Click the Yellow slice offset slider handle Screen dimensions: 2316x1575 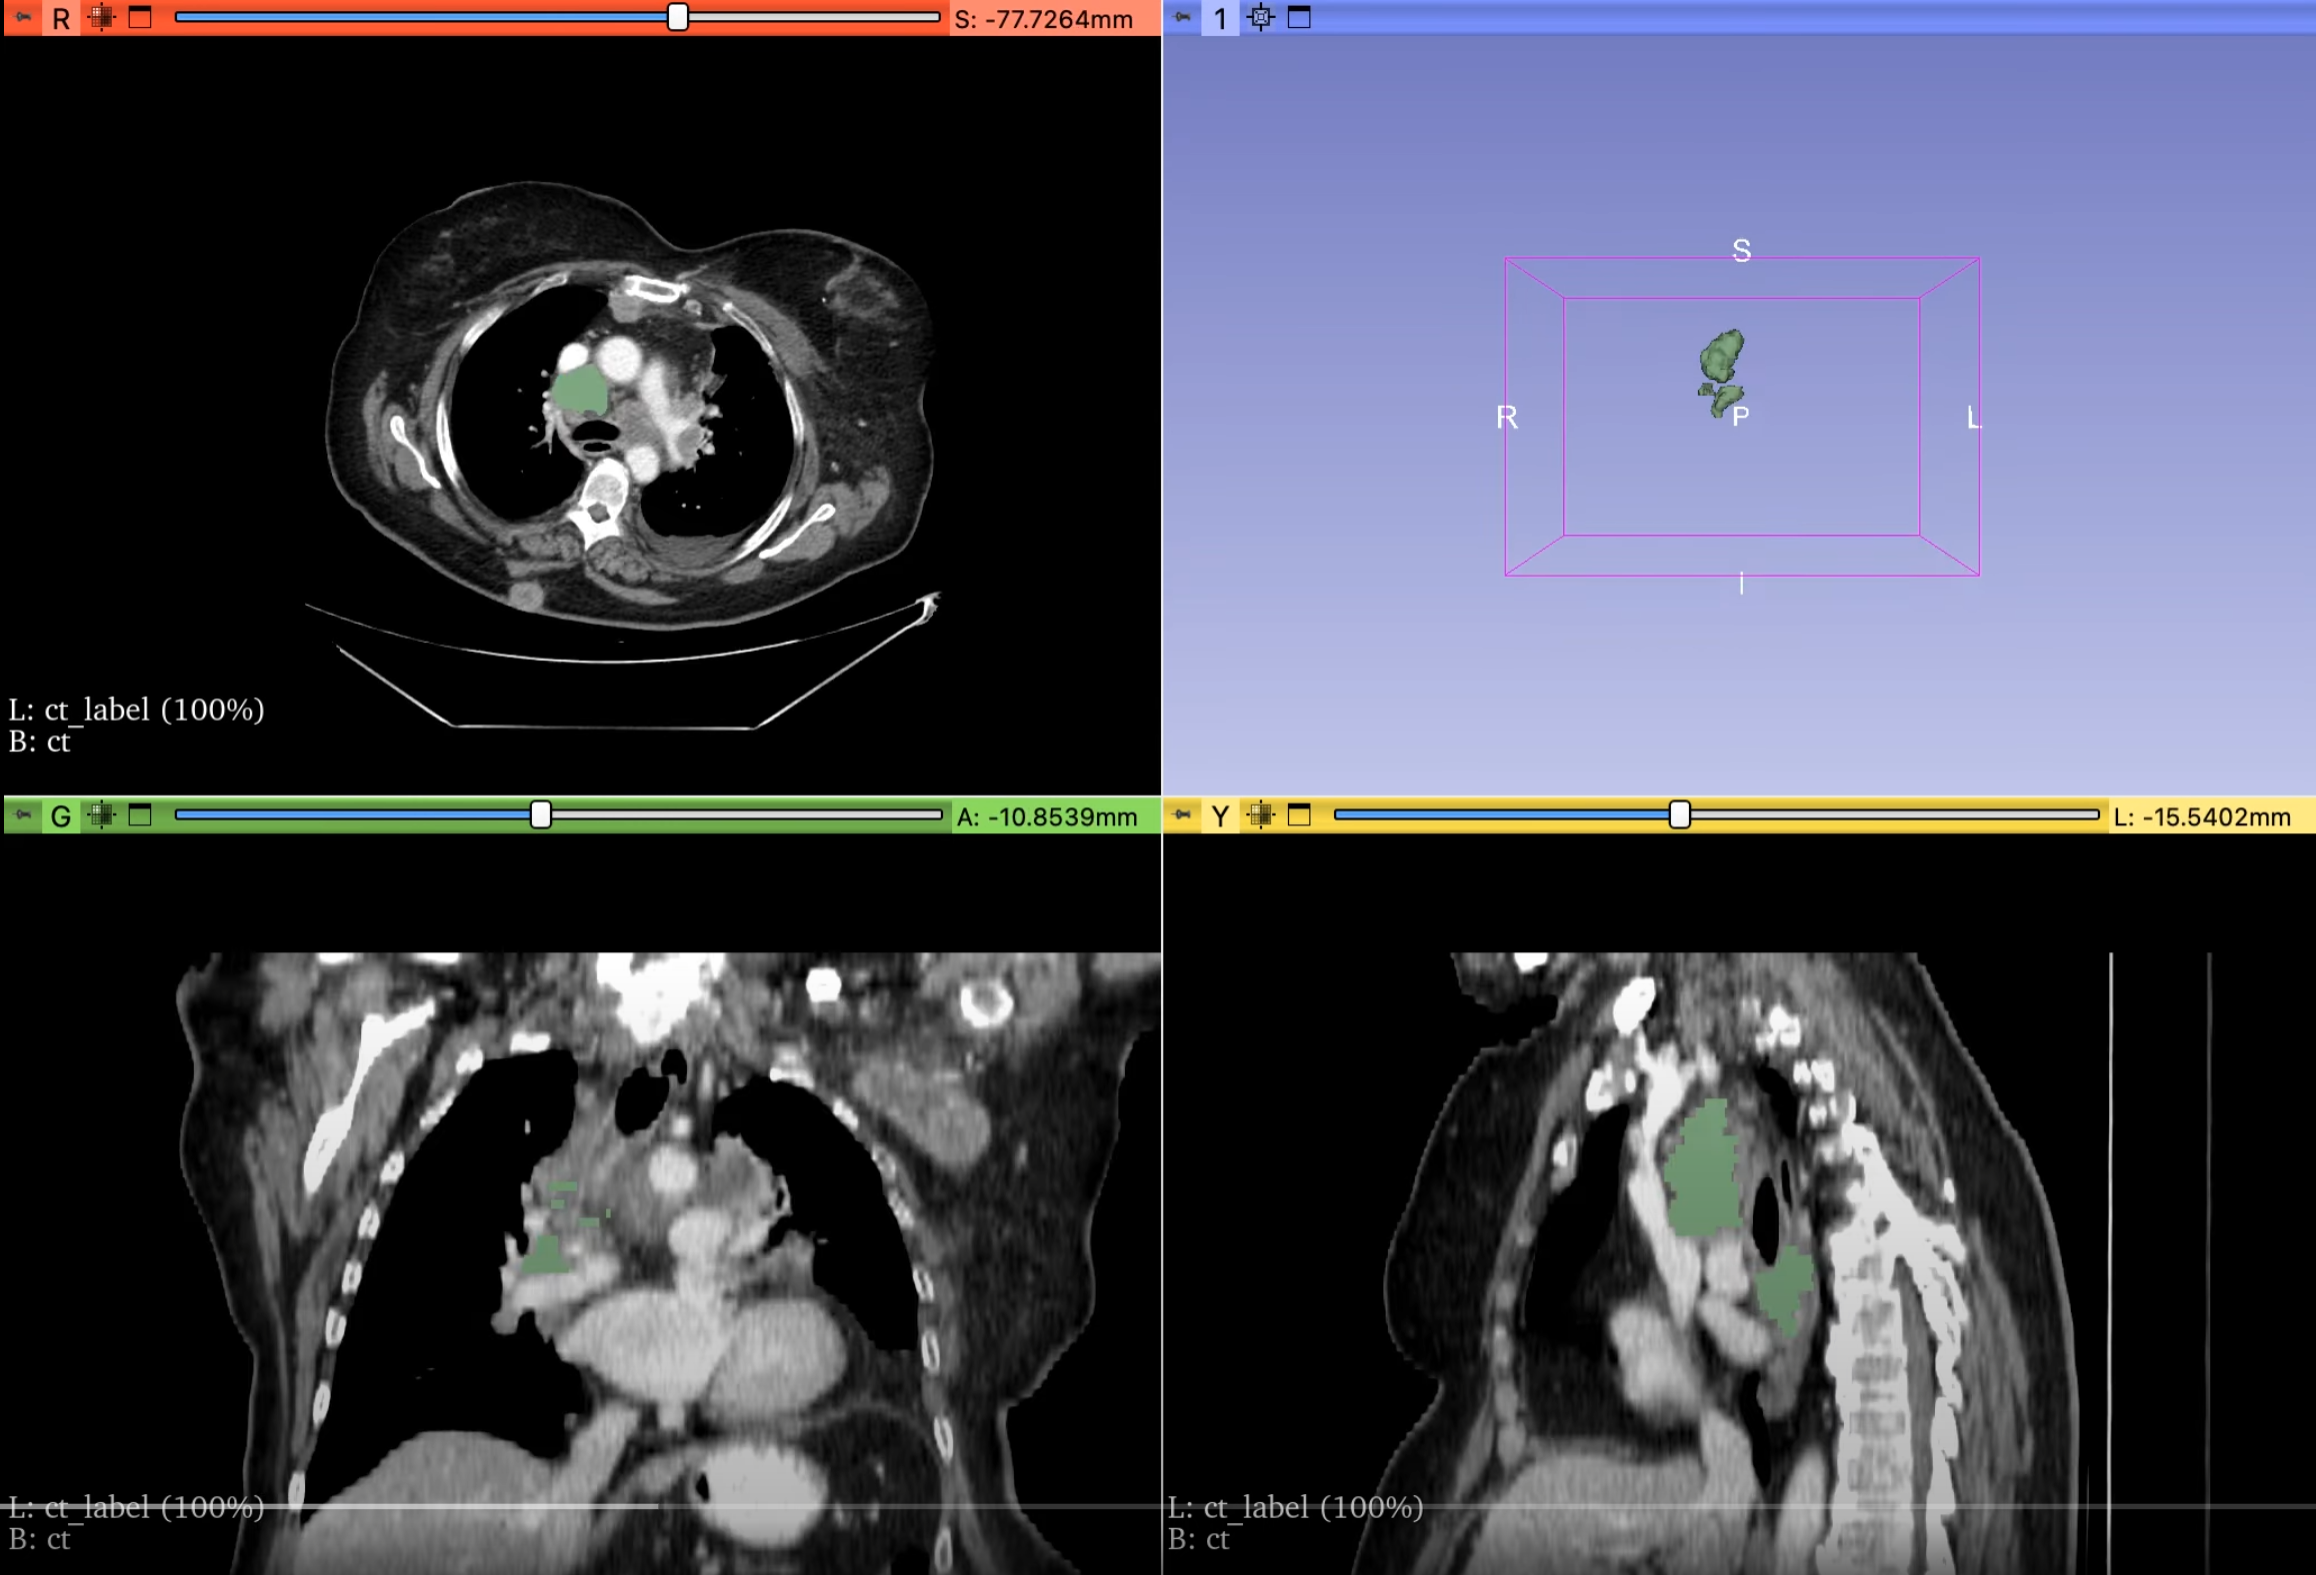tap(1680, 815)
